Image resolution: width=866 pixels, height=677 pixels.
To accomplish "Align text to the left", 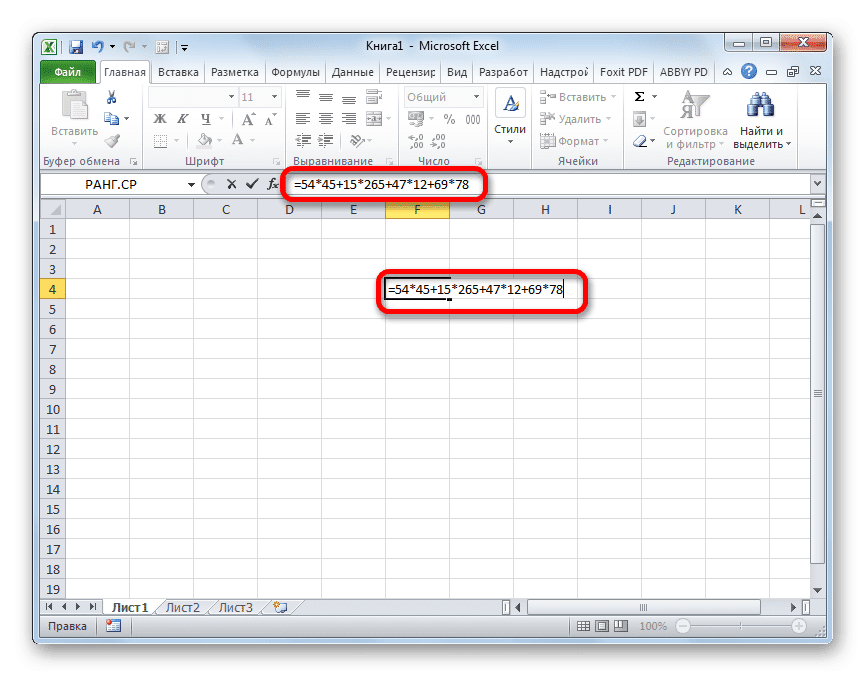I will pos(302,118).
